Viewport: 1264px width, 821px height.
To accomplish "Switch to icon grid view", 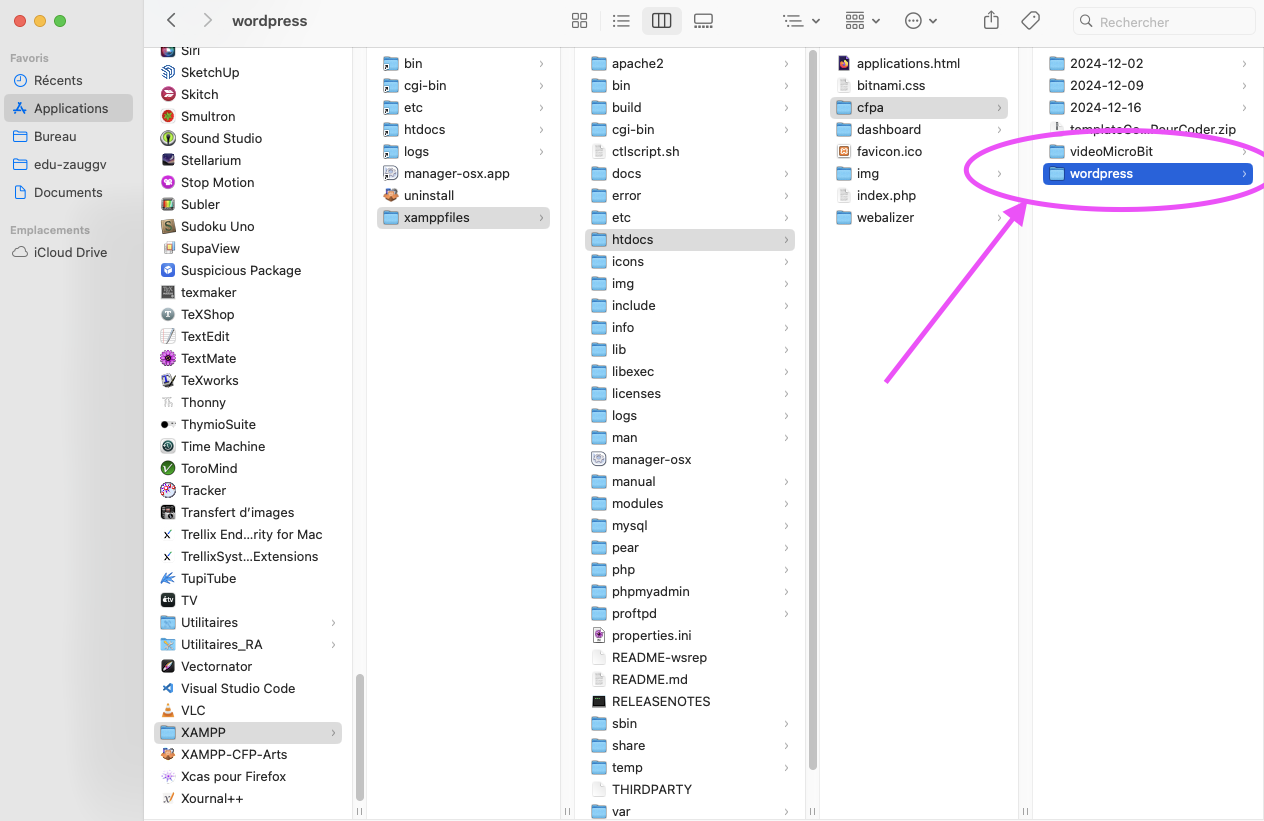I will click(x=579, y=21).
